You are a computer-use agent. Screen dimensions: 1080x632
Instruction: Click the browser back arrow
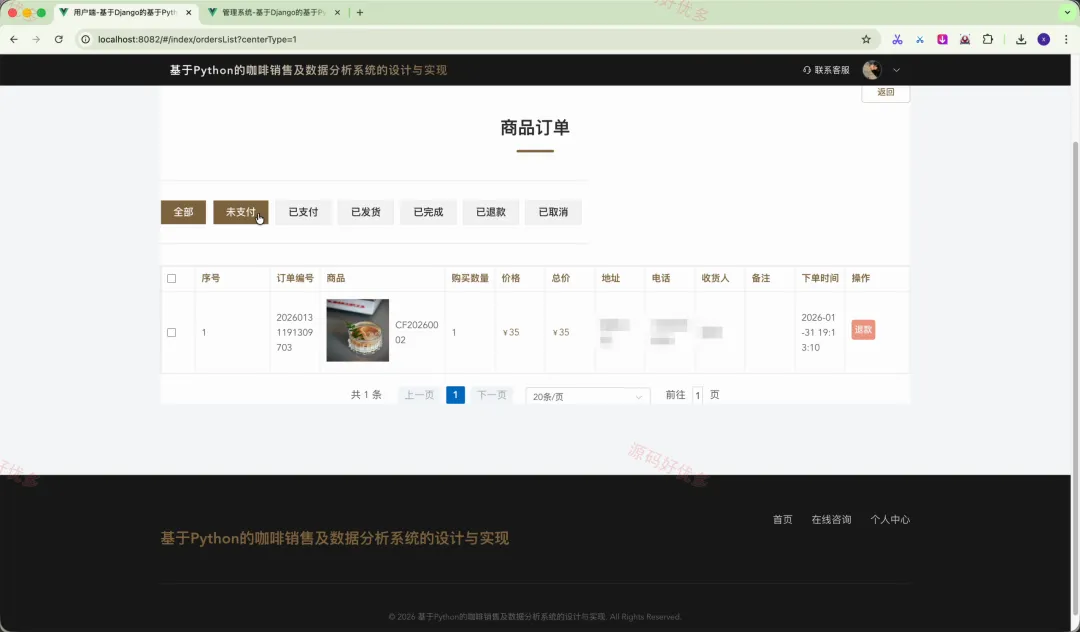tap(14, 39)
